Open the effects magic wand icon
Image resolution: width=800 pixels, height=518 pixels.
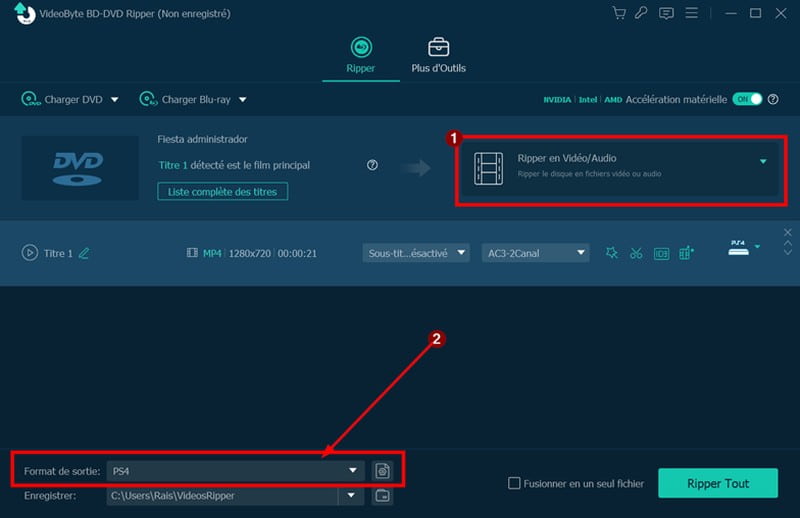coord(611,253)
